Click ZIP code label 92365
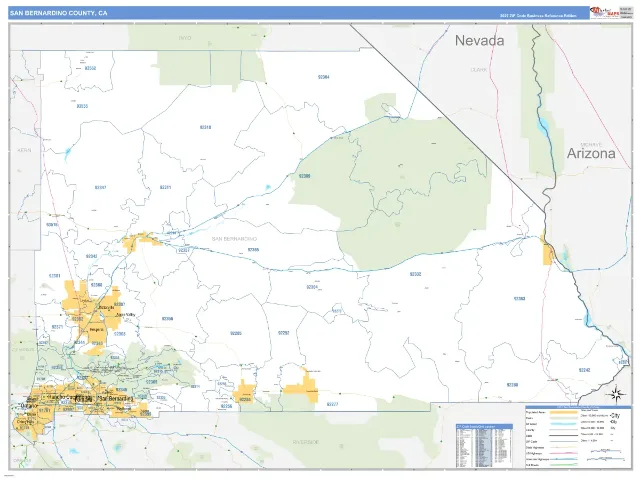Screen dimensions: 640x480 [253, 249]
